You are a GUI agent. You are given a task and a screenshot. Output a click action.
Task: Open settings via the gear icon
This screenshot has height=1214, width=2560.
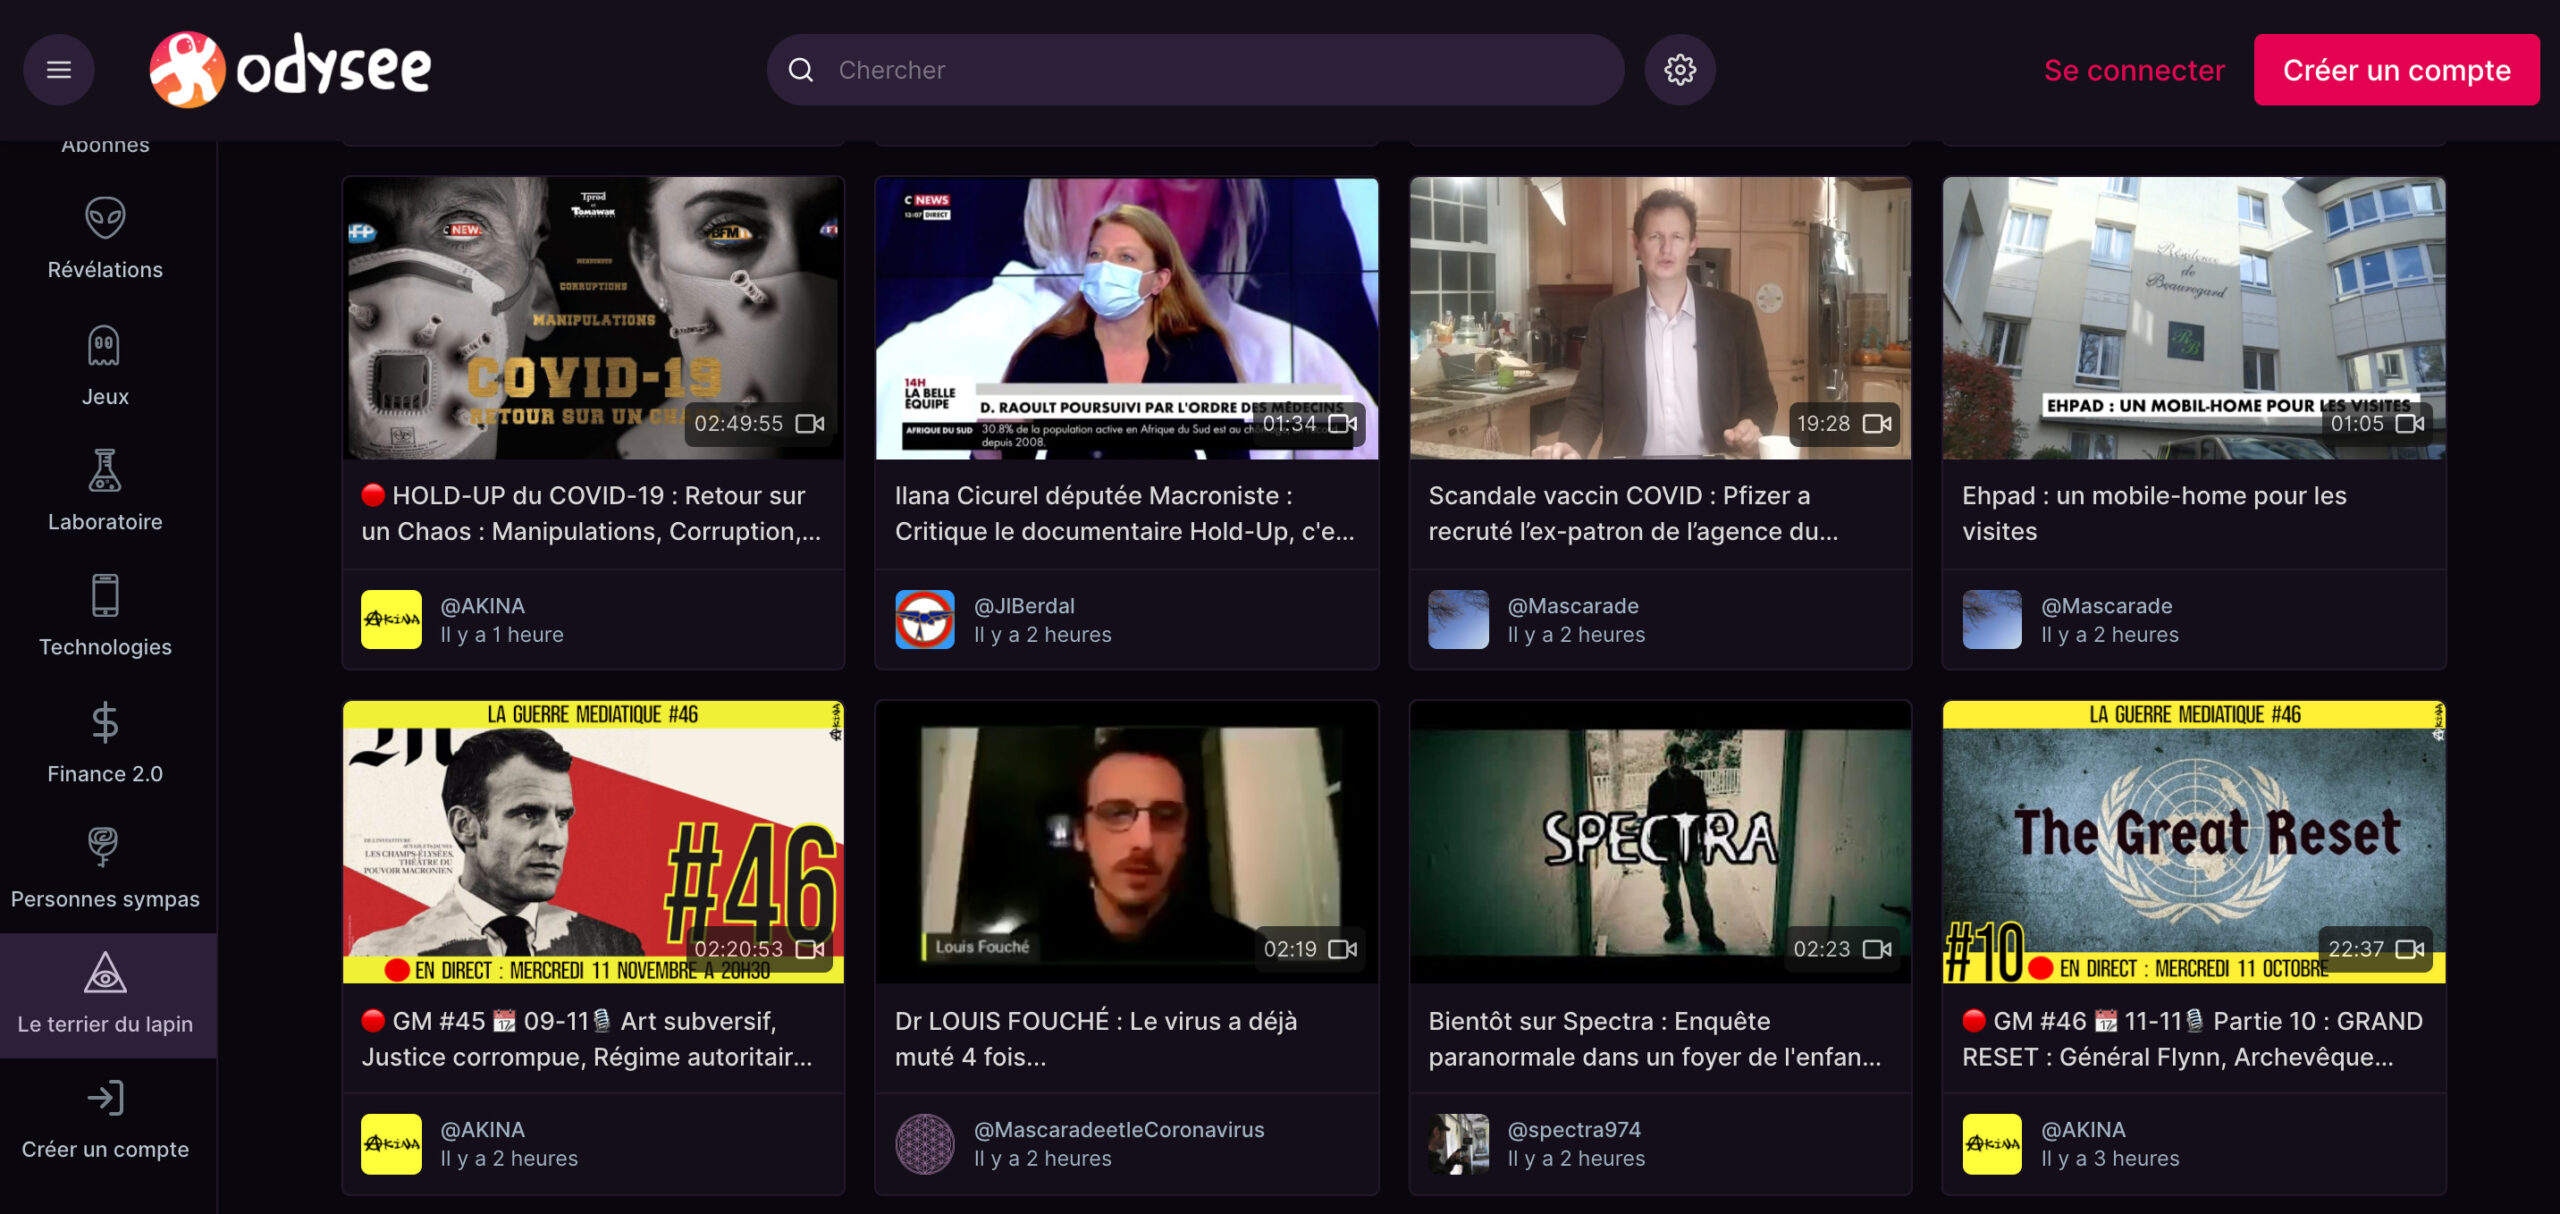click(1680, 70)
